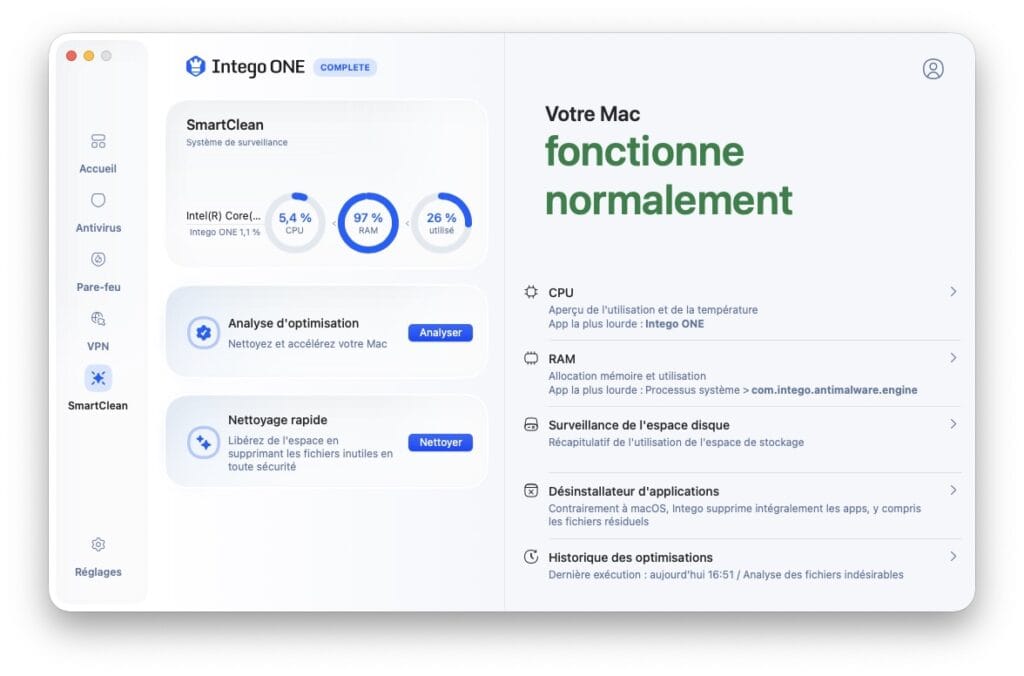1024x676 pixels.
Task: Click the 'Nettoyage rapide' card title
Action: 278,420
